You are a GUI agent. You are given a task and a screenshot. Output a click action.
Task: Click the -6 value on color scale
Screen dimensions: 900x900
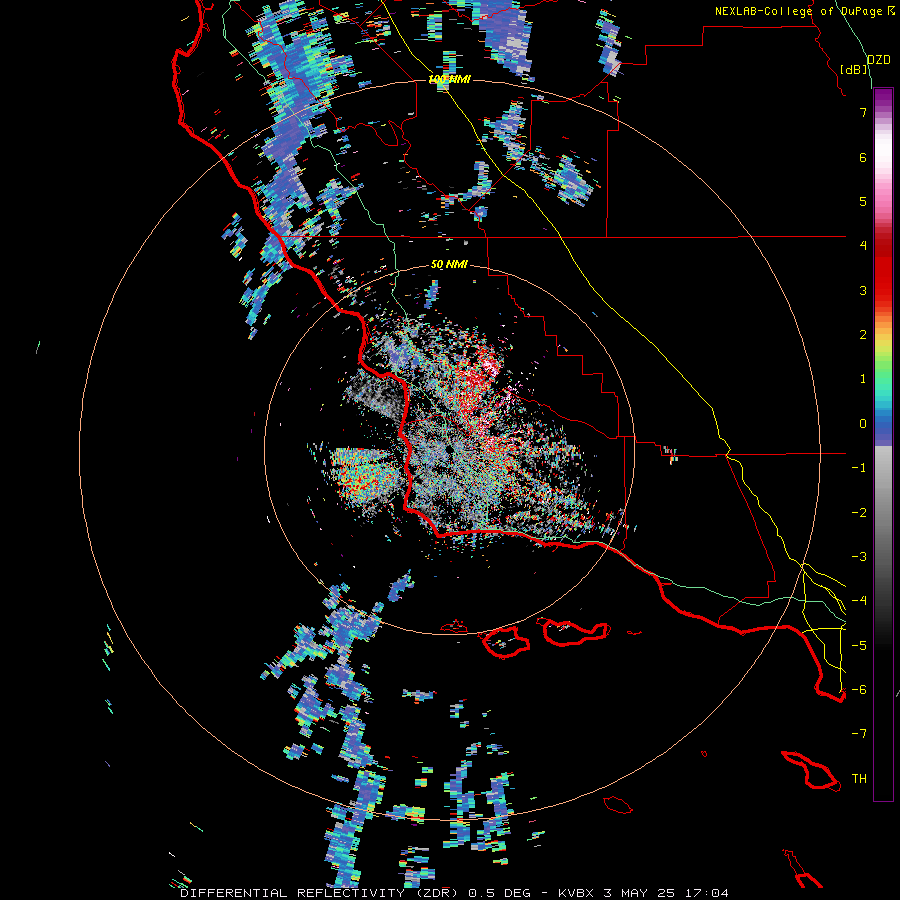coord(859,690)
